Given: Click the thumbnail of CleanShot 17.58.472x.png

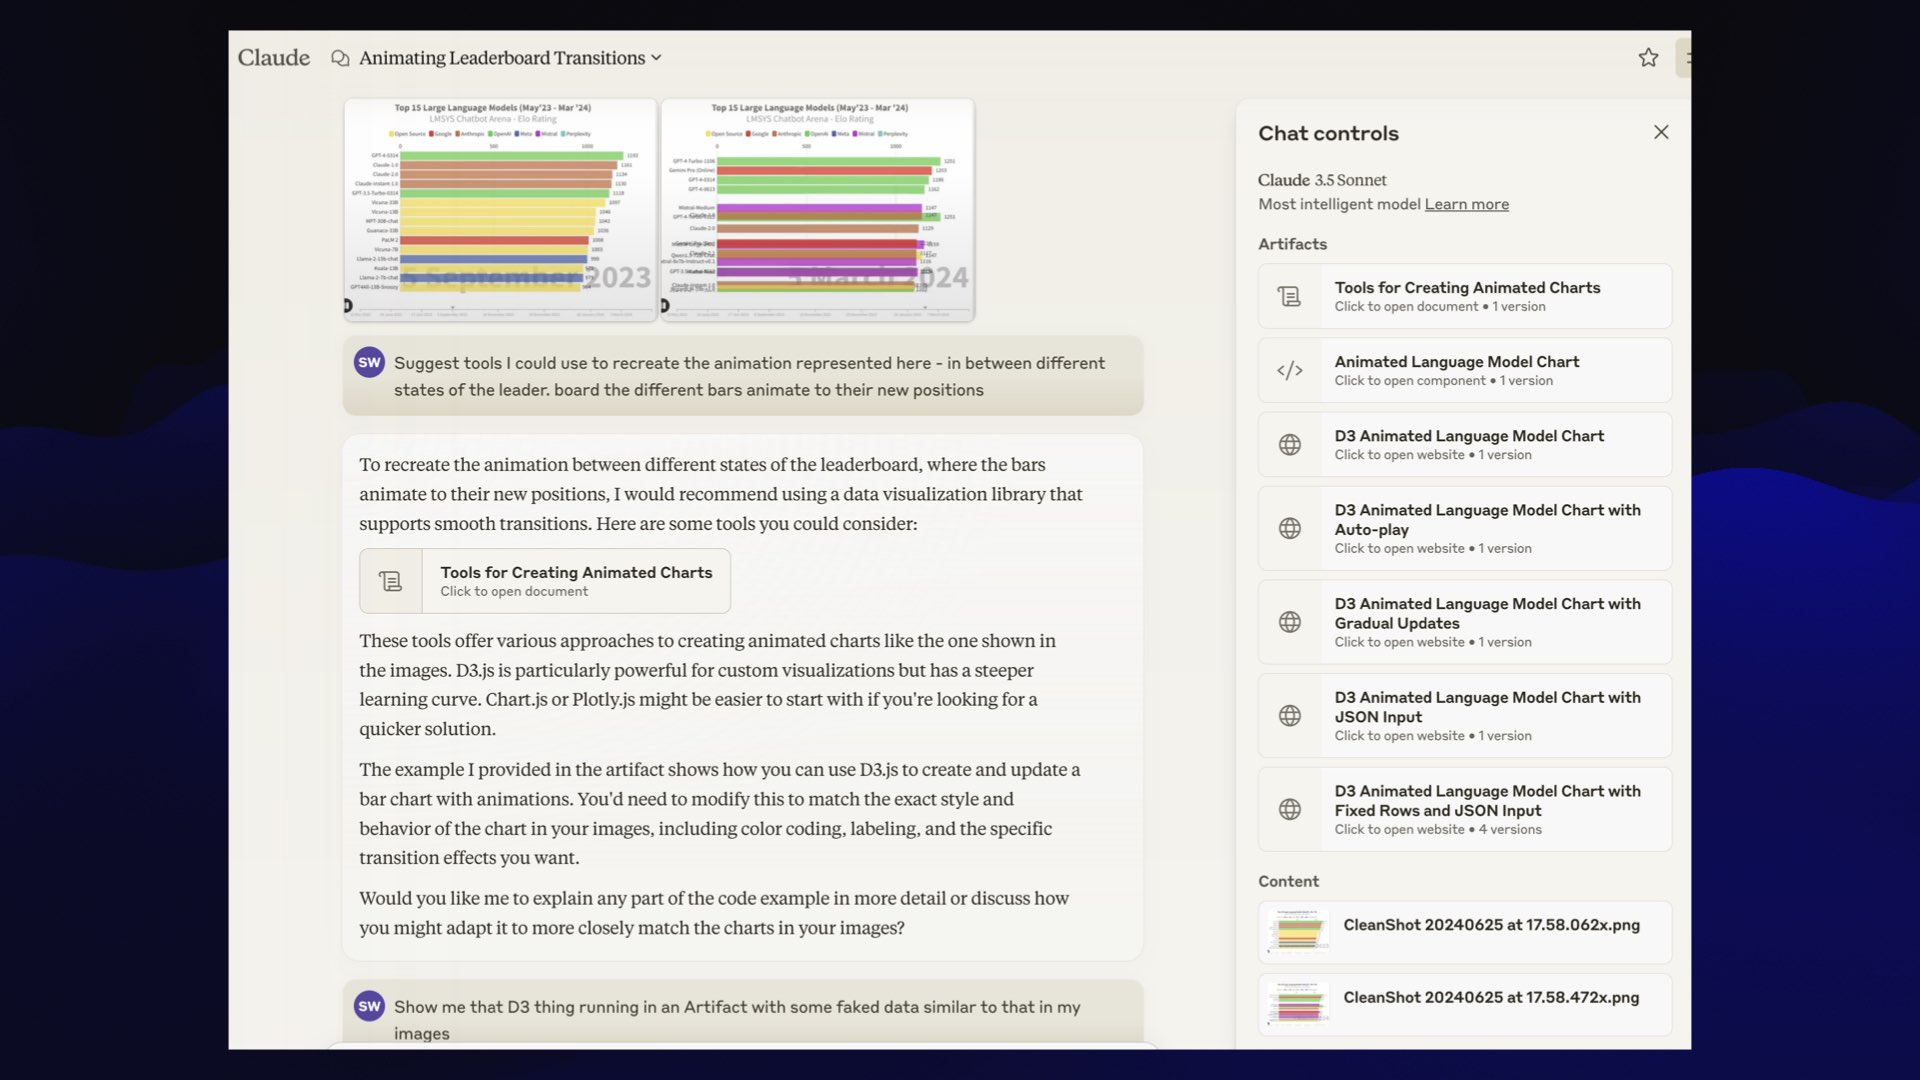Looking at the screenshot, I should [1298, 1005].
